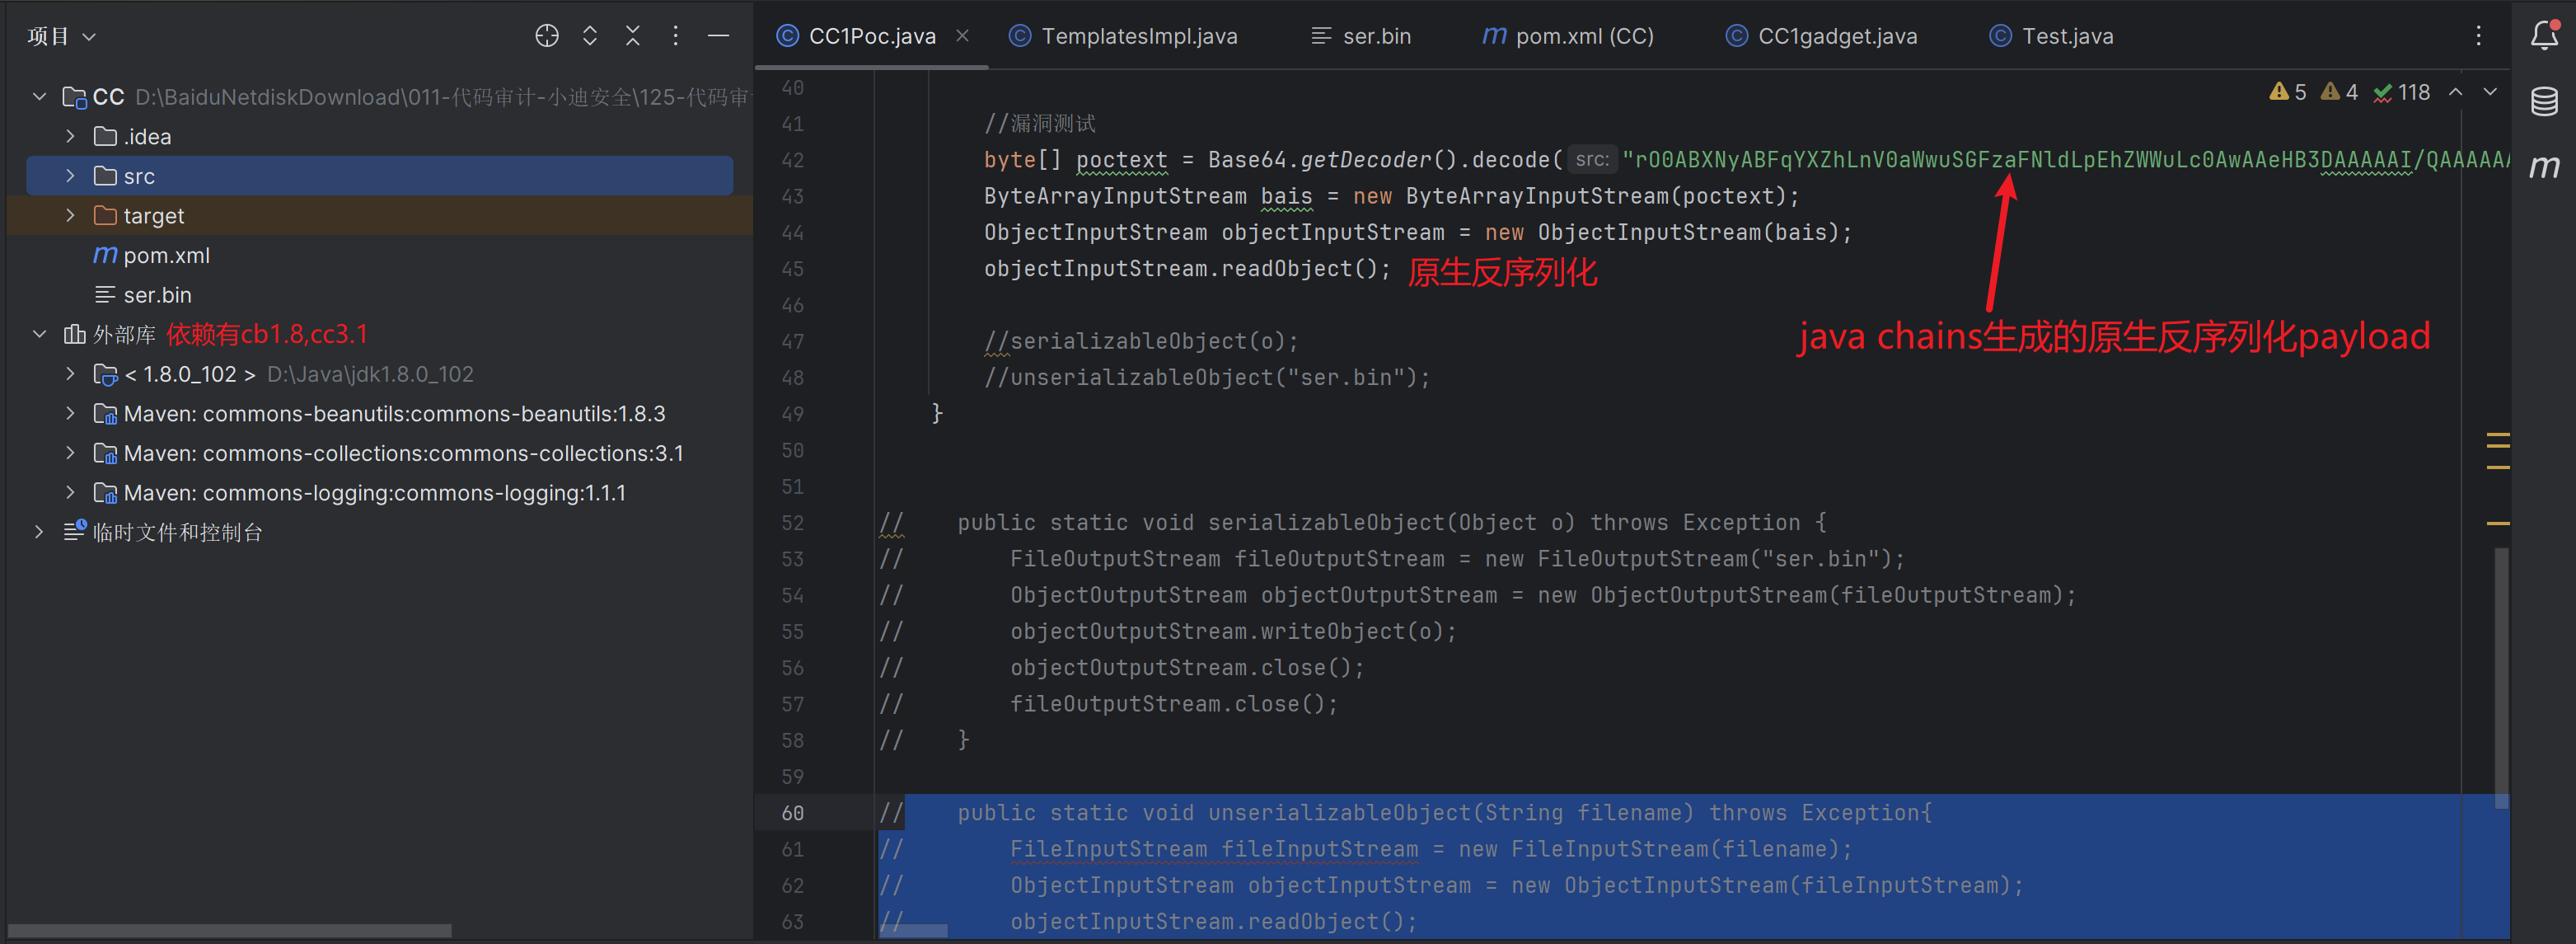Select opened file with the crosshair icon

pos(547,35)
